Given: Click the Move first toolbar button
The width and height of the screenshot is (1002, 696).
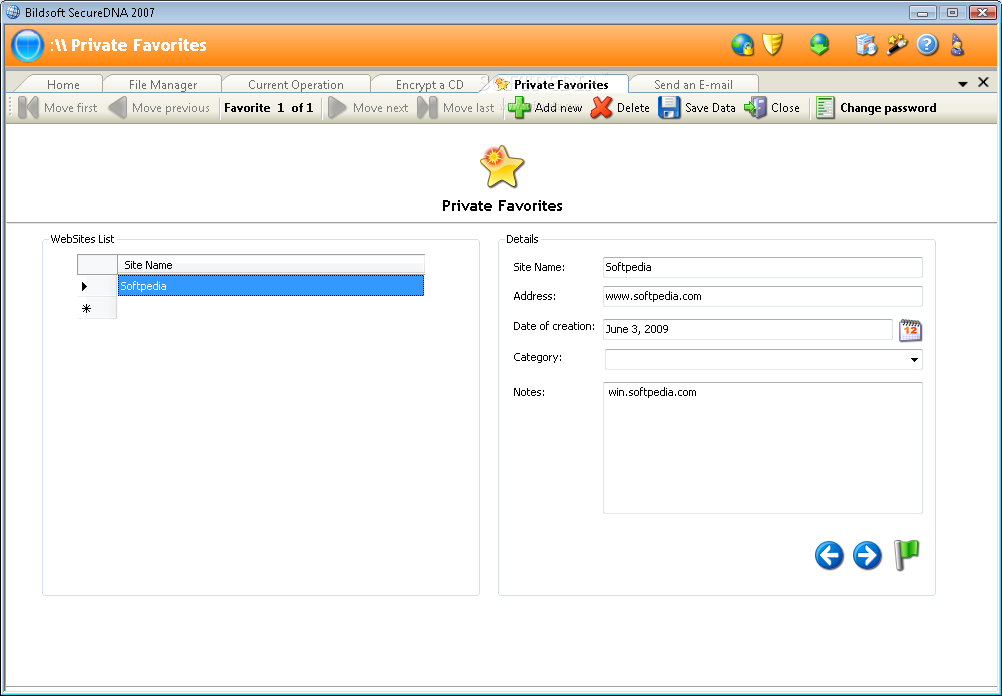Looking at the screenshot, I should coord(58,107).
